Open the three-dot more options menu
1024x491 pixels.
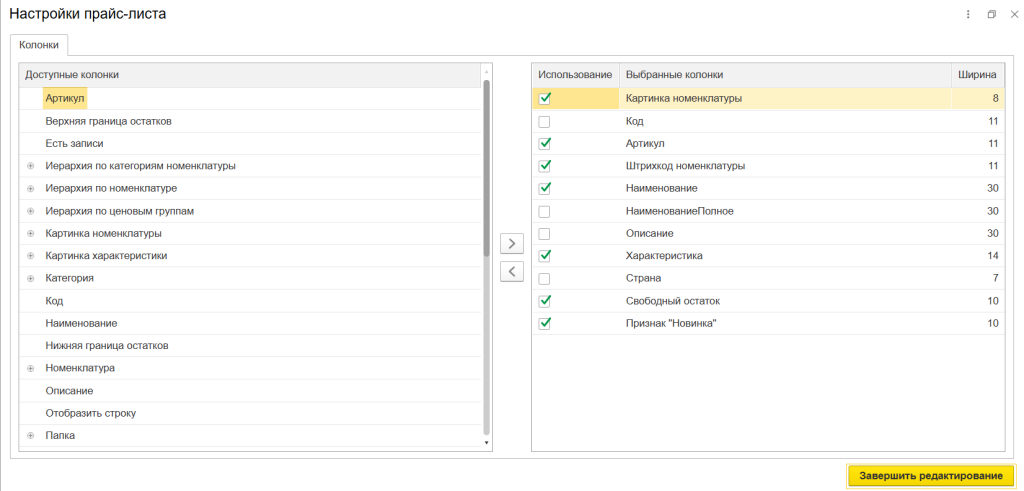click(968, 14)
